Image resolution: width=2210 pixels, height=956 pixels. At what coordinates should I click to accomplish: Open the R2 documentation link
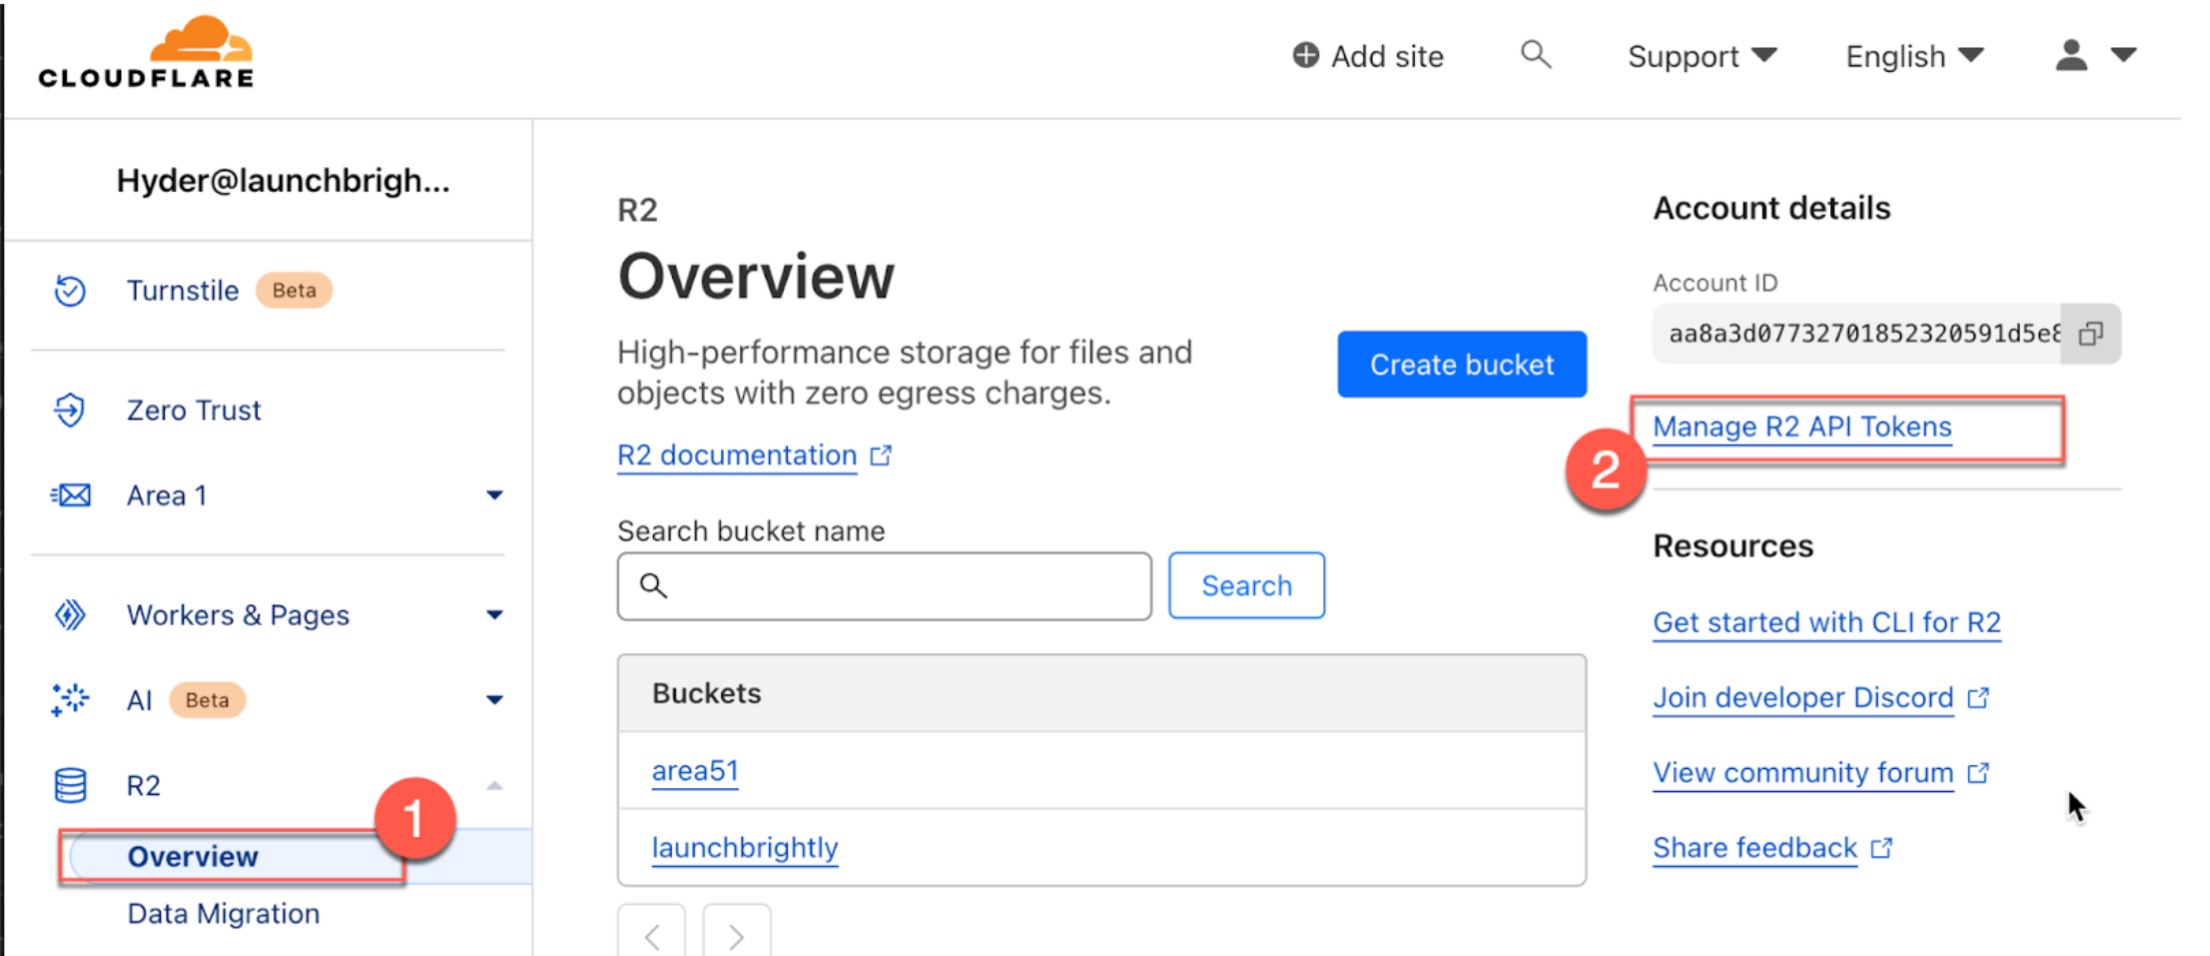click(737, 456)
